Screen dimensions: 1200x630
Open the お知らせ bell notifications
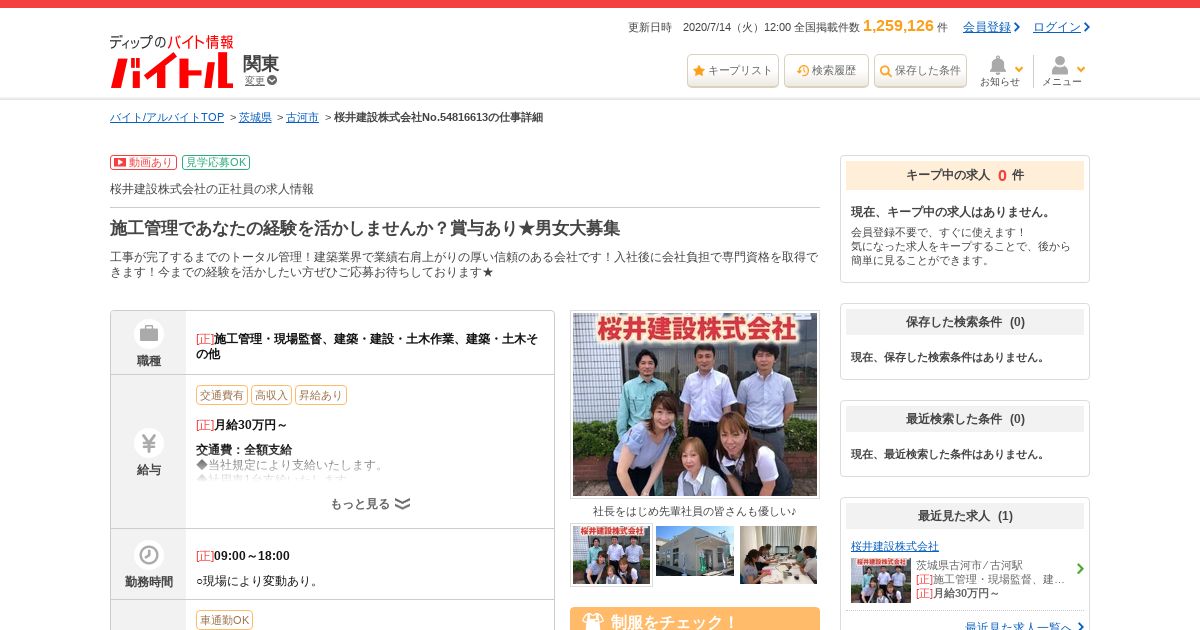[x=1001, y=71]
